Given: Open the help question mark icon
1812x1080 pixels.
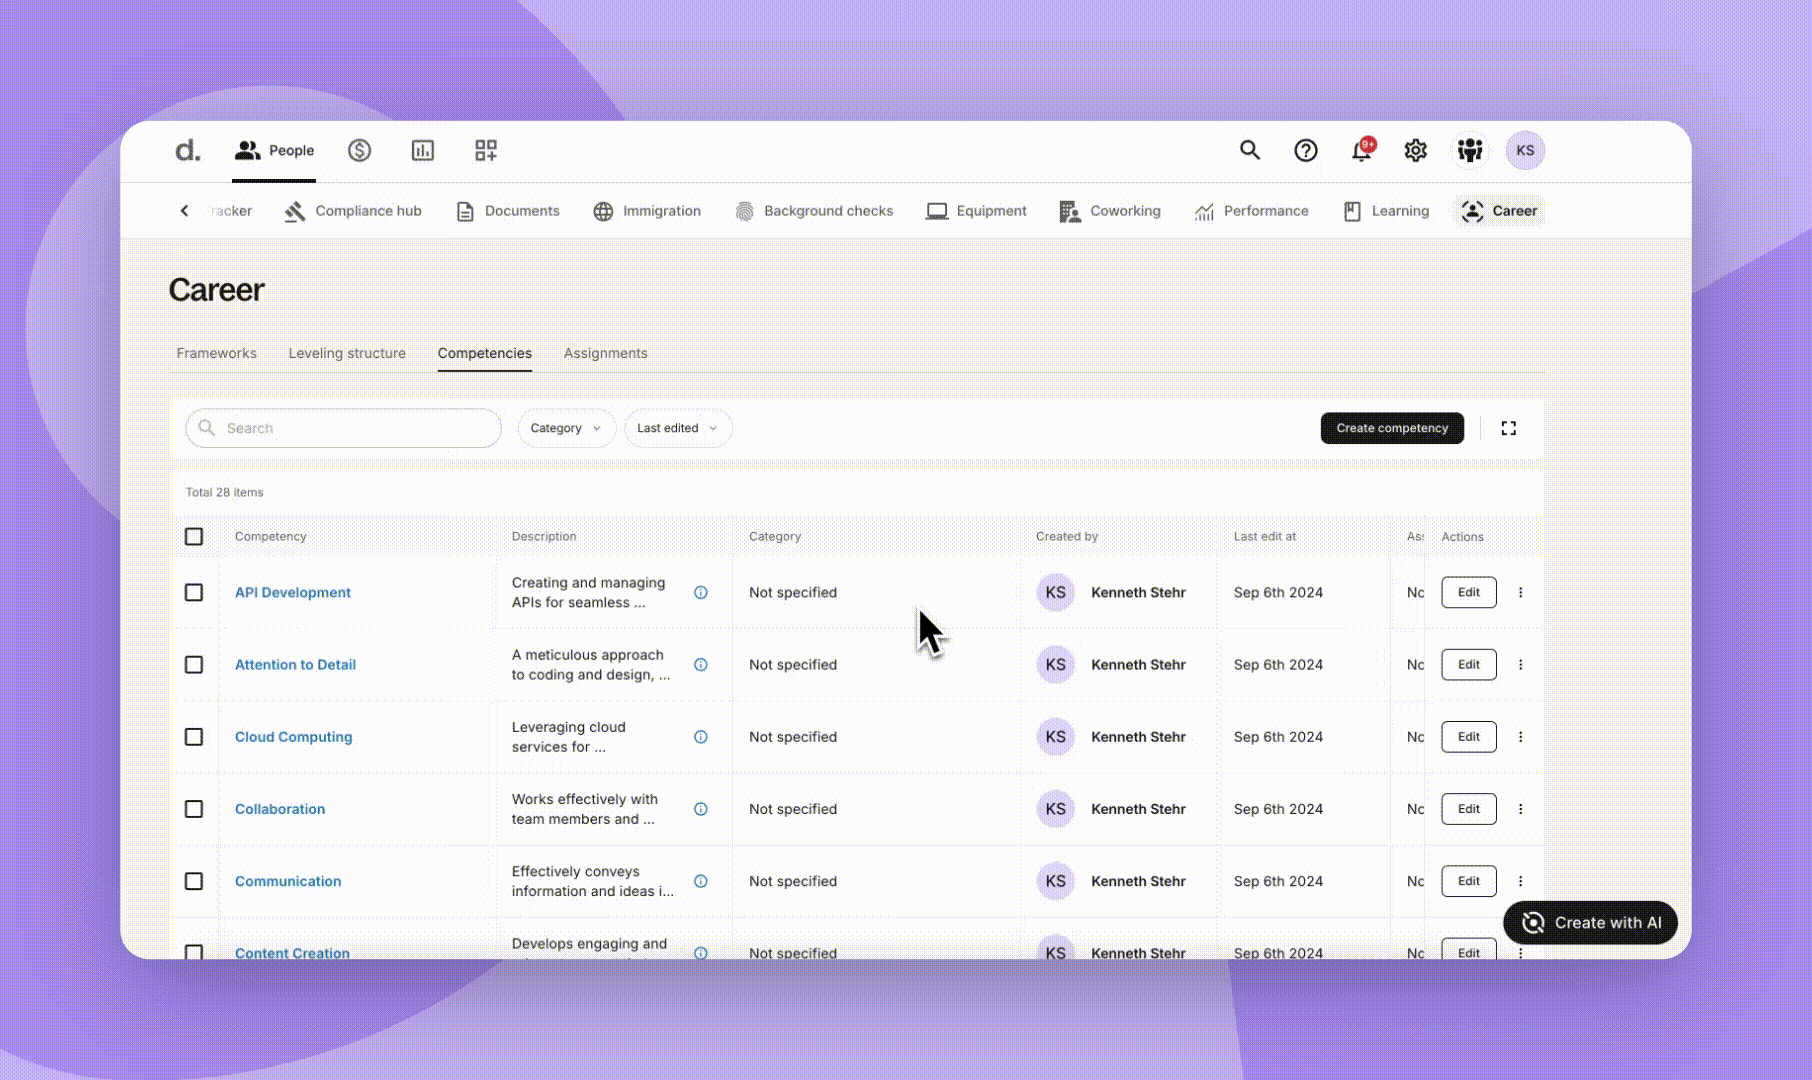Looking at the screenshot, I should click(1306, 150).
